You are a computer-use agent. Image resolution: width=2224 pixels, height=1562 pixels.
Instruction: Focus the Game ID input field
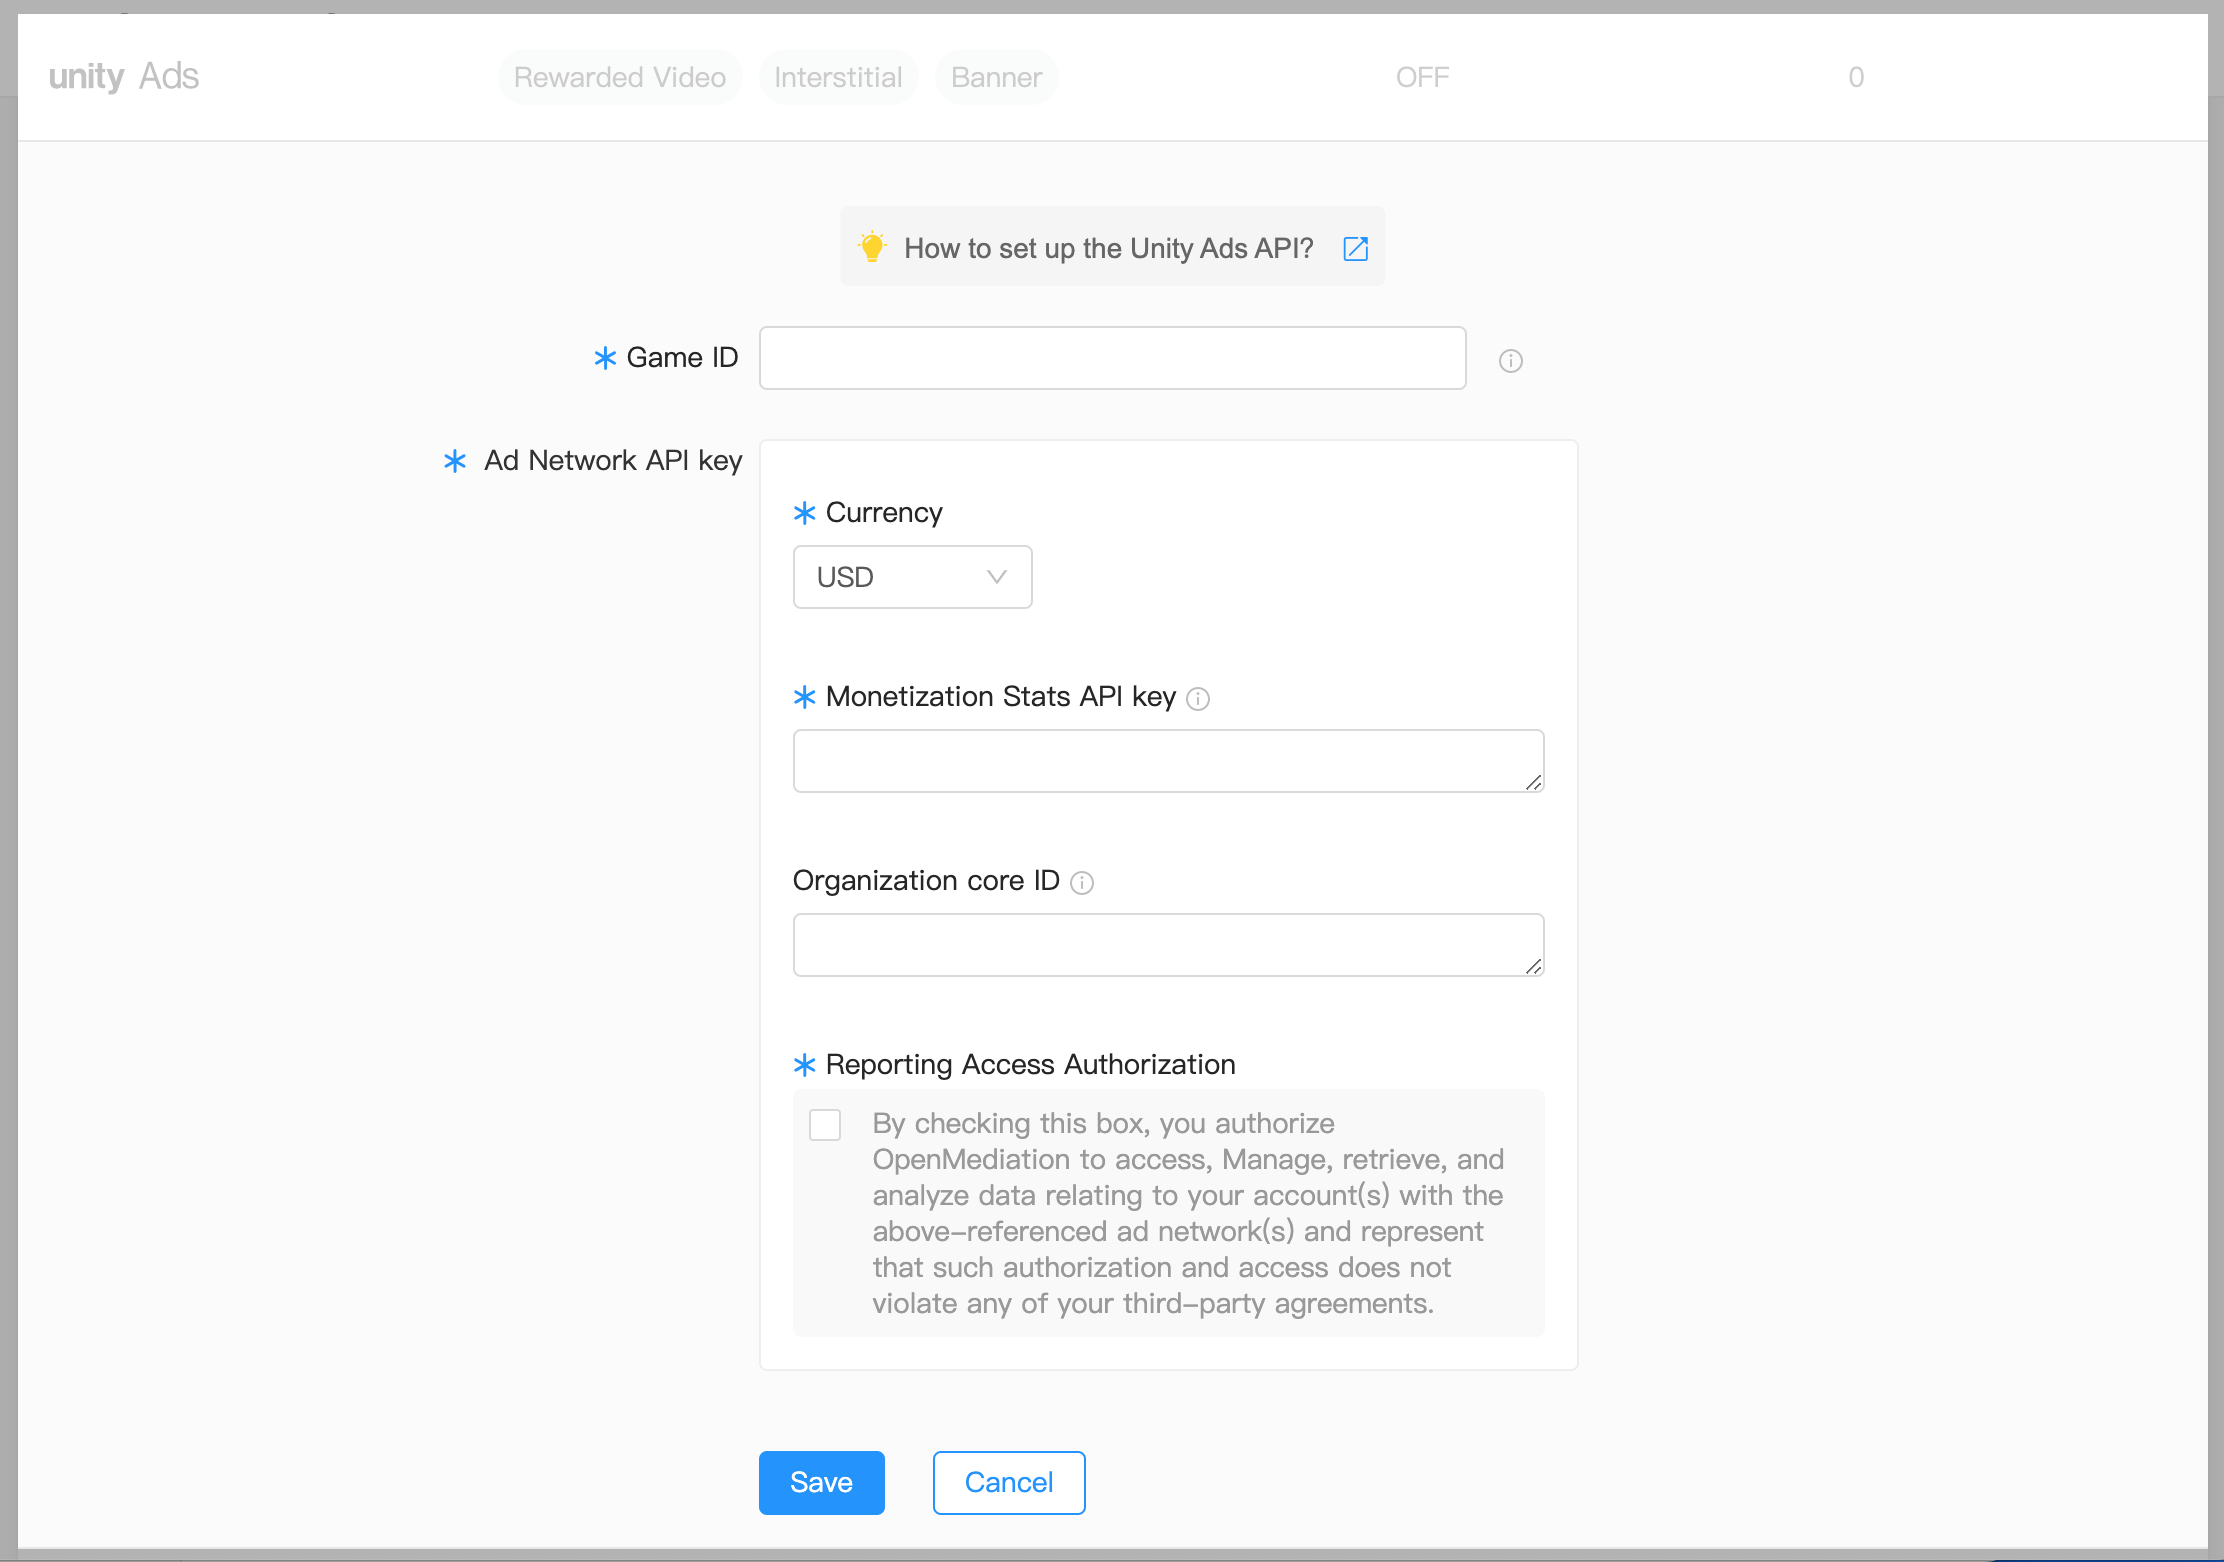click(x=1112, y=358)
